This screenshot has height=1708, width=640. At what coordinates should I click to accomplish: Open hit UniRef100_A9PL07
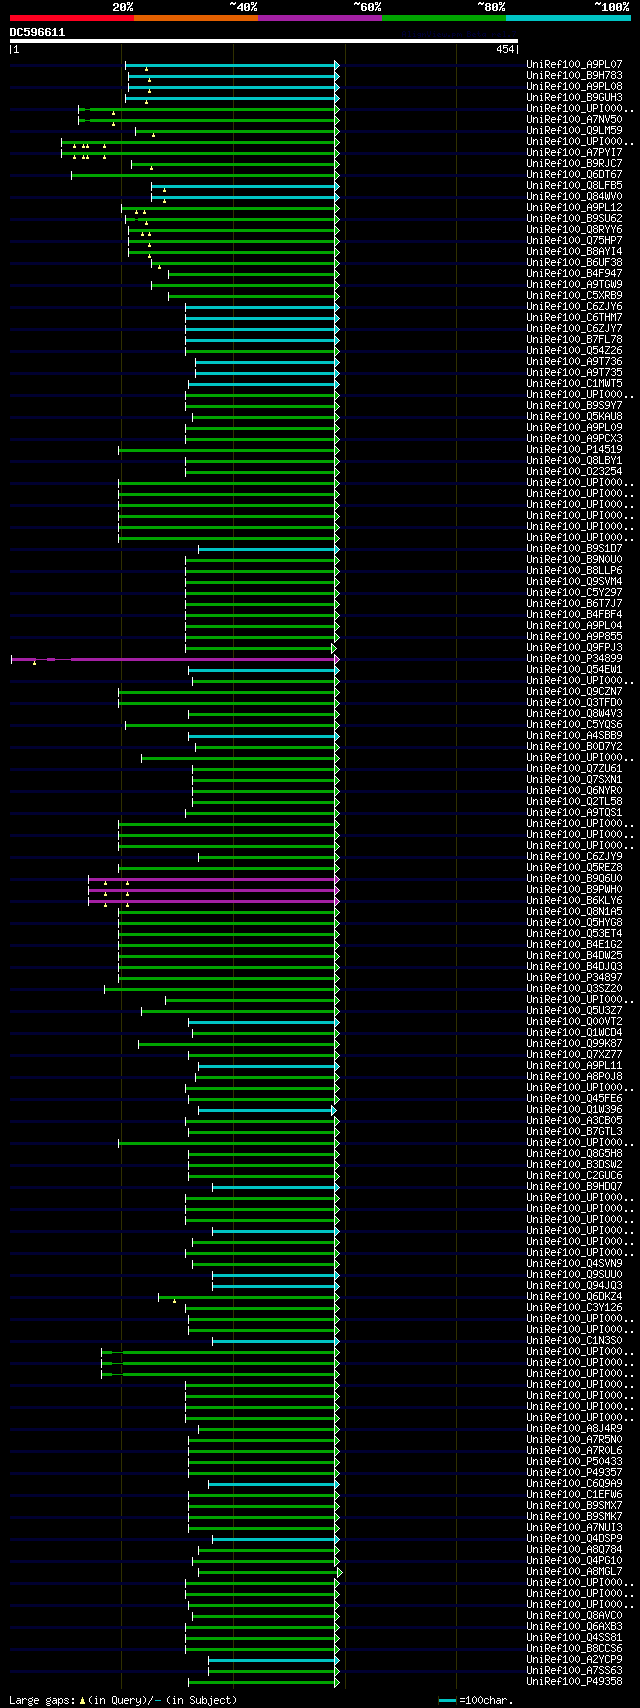(574, 65)
